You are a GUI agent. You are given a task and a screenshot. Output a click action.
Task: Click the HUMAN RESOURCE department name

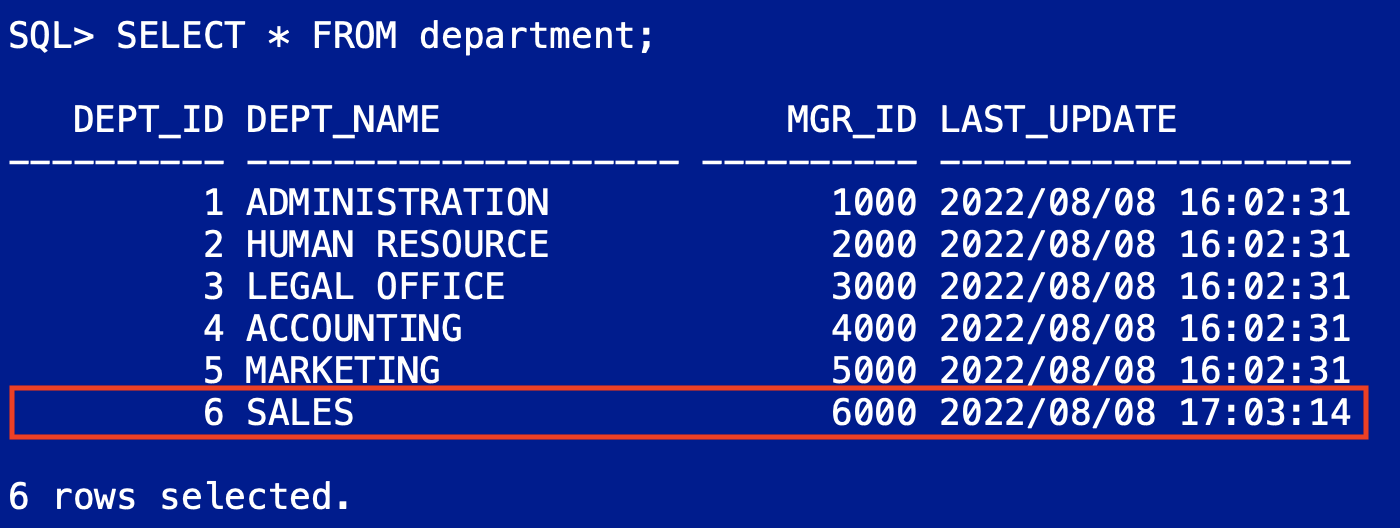[397, 245]
